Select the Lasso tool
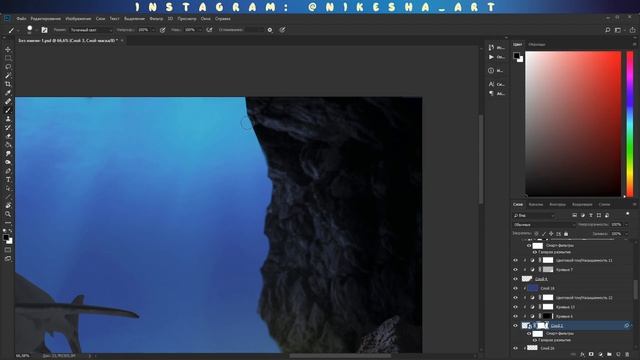This screenshot has width=640, height=360. (x=8, y=67)
